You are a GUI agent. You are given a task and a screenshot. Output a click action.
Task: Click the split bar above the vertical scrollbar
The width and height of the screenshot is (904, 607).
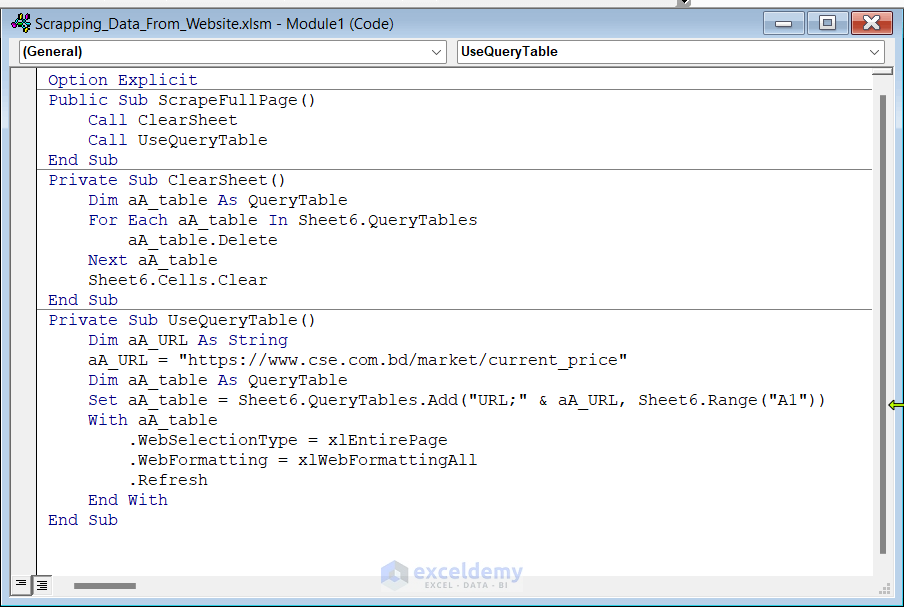coord(882,72)
